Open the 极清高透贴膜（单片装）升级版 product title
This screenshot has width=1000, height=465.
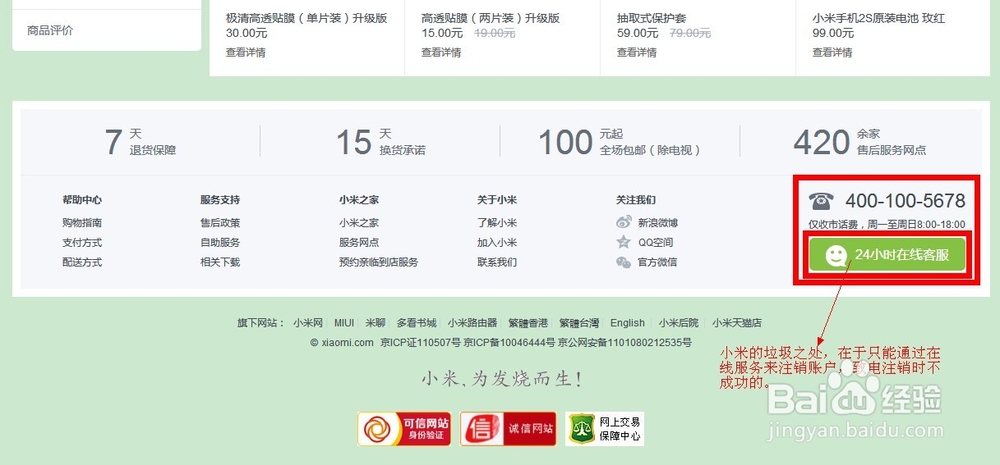click(307, 18)
